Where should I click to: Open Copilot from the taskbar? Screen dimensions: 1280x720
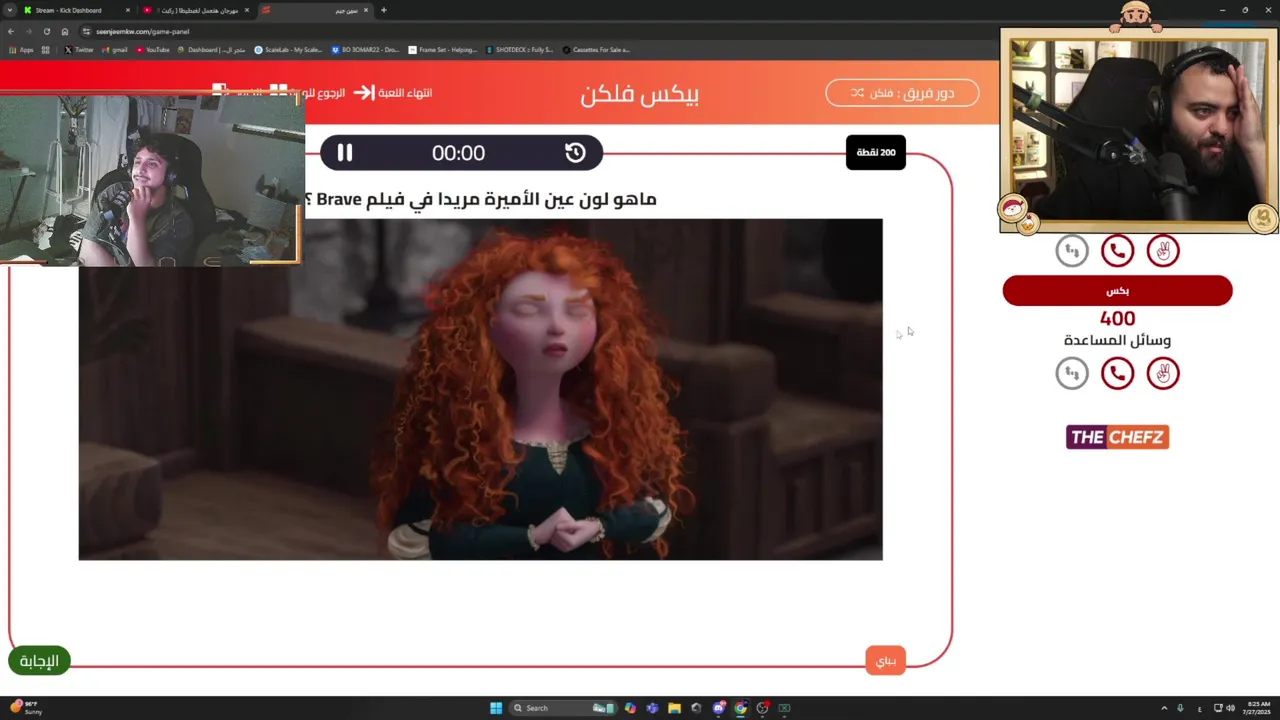(630, 708)
